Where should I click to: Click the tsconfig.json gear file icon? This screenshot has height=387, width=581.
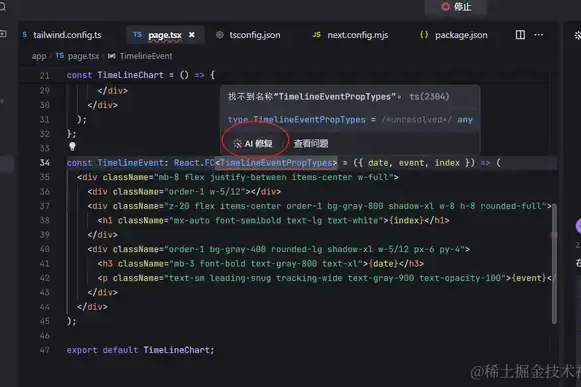click(220, 35)
